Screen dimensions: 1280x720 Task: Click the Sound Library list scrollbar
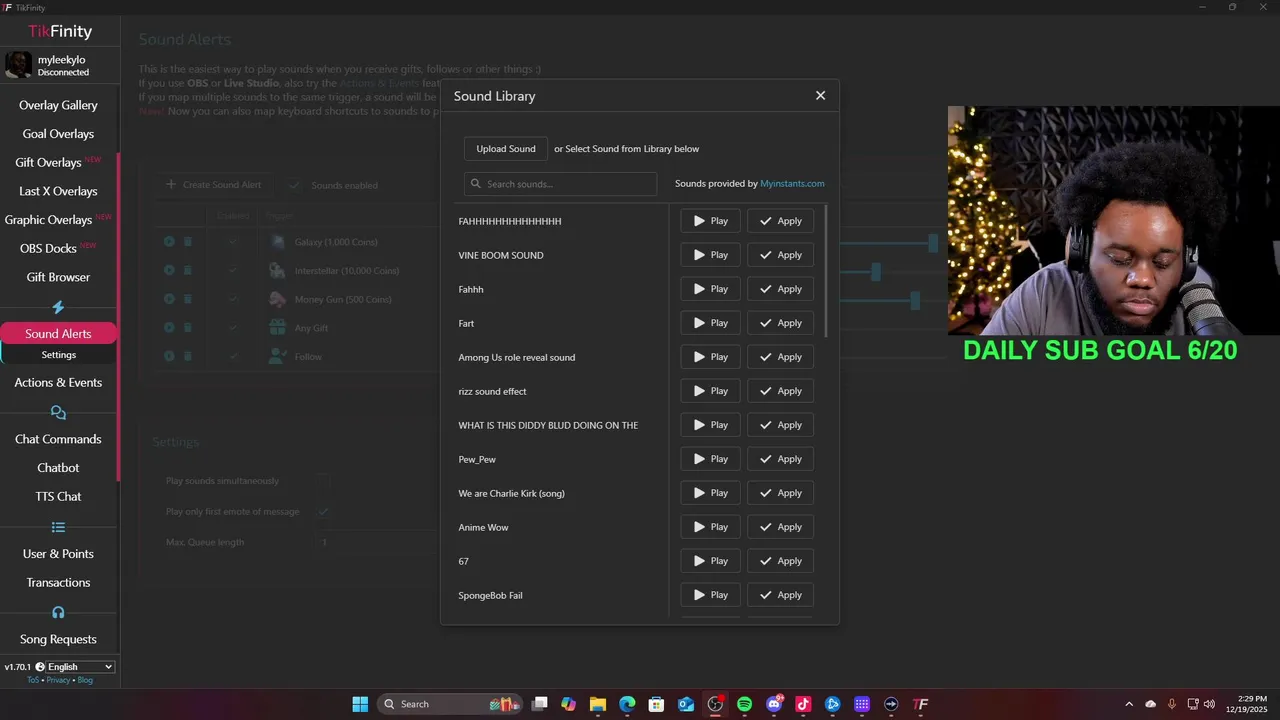[x=826, y=270]
